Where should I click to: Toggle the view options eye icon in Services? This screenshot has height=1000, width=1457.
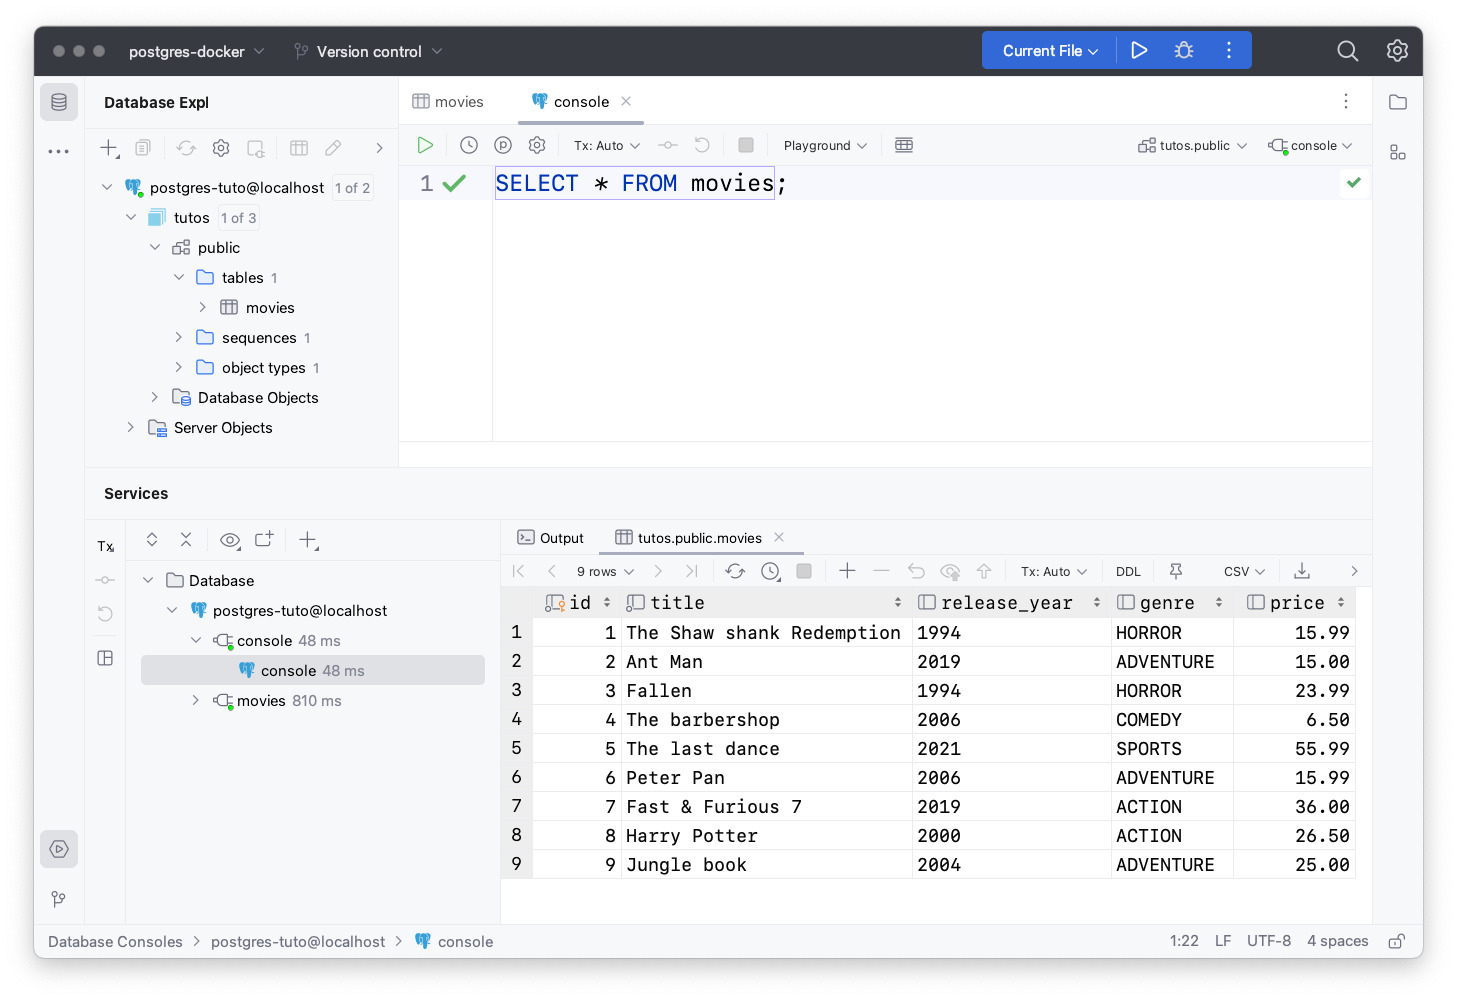[230, 540]
